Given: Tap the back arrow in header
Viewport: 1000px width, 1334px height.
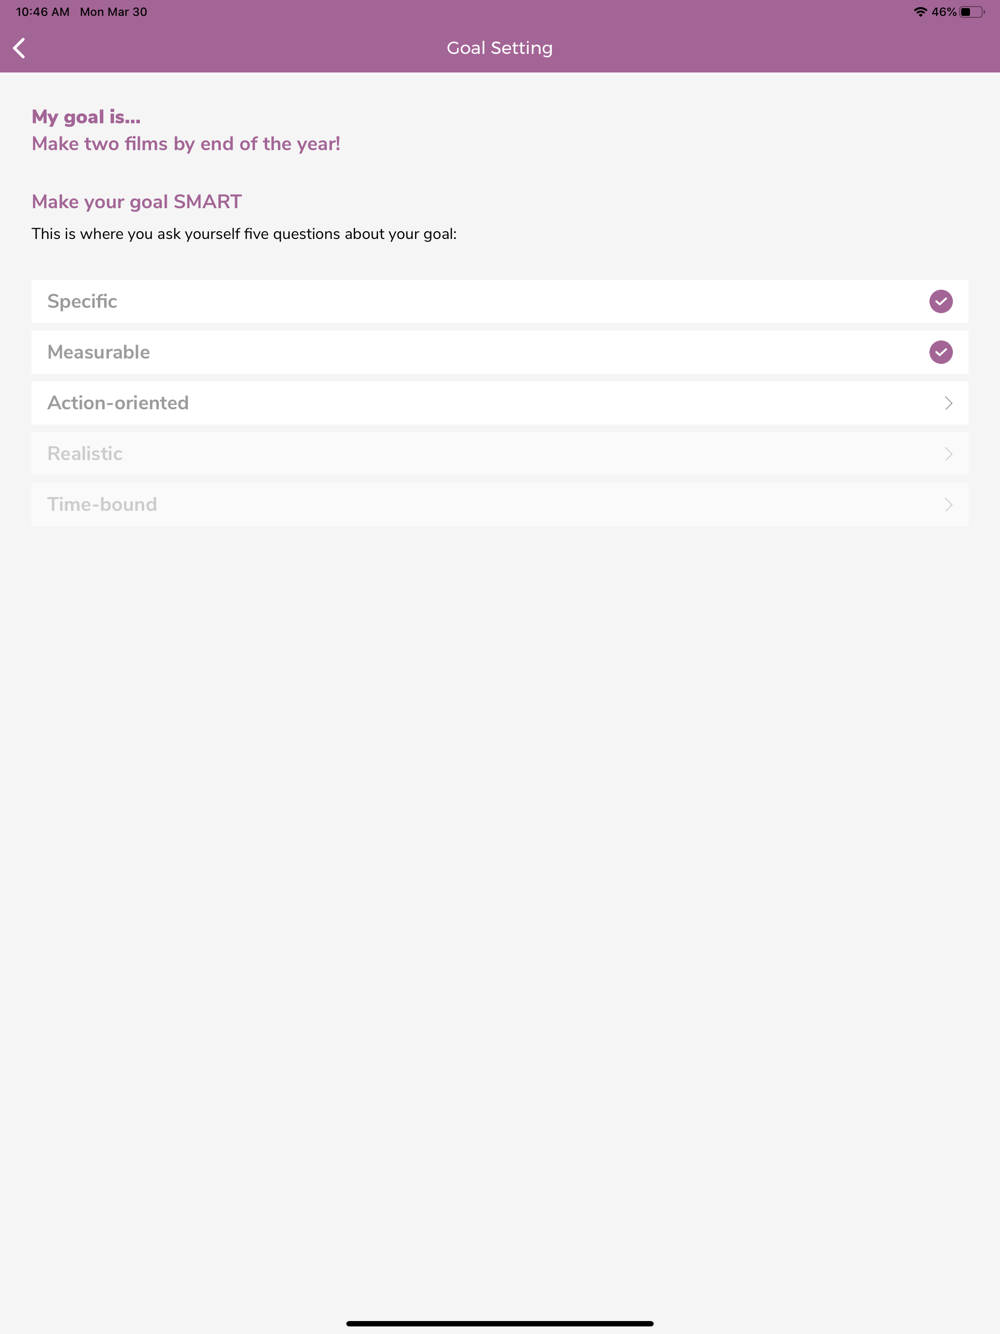Looking at the screenshot, I should (19, 48).
